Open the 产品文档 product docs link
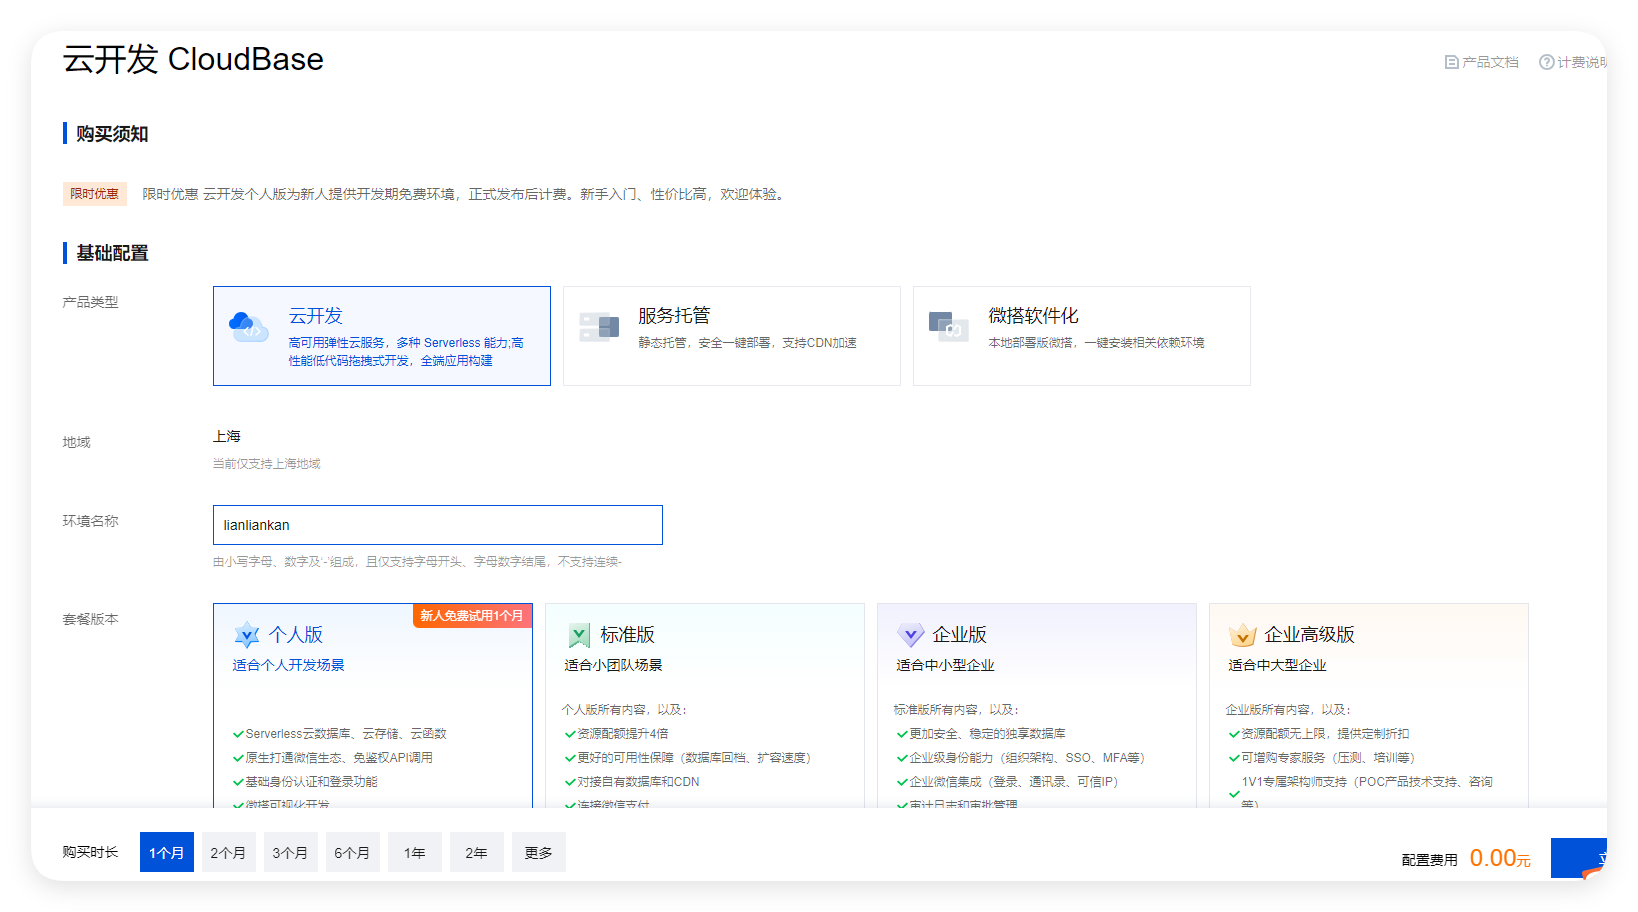The image size is (1638, 912). [1481, 62]
